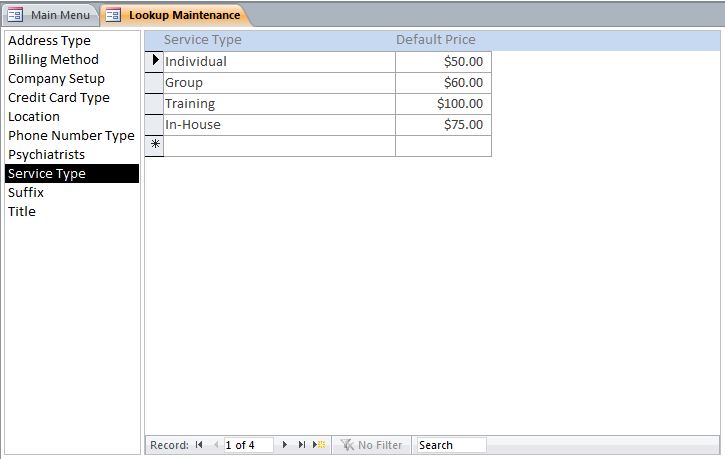The width and height of the screenshot is (725, 459).
Task: Select row selector for Group record
Action: [x=154, y=83]
